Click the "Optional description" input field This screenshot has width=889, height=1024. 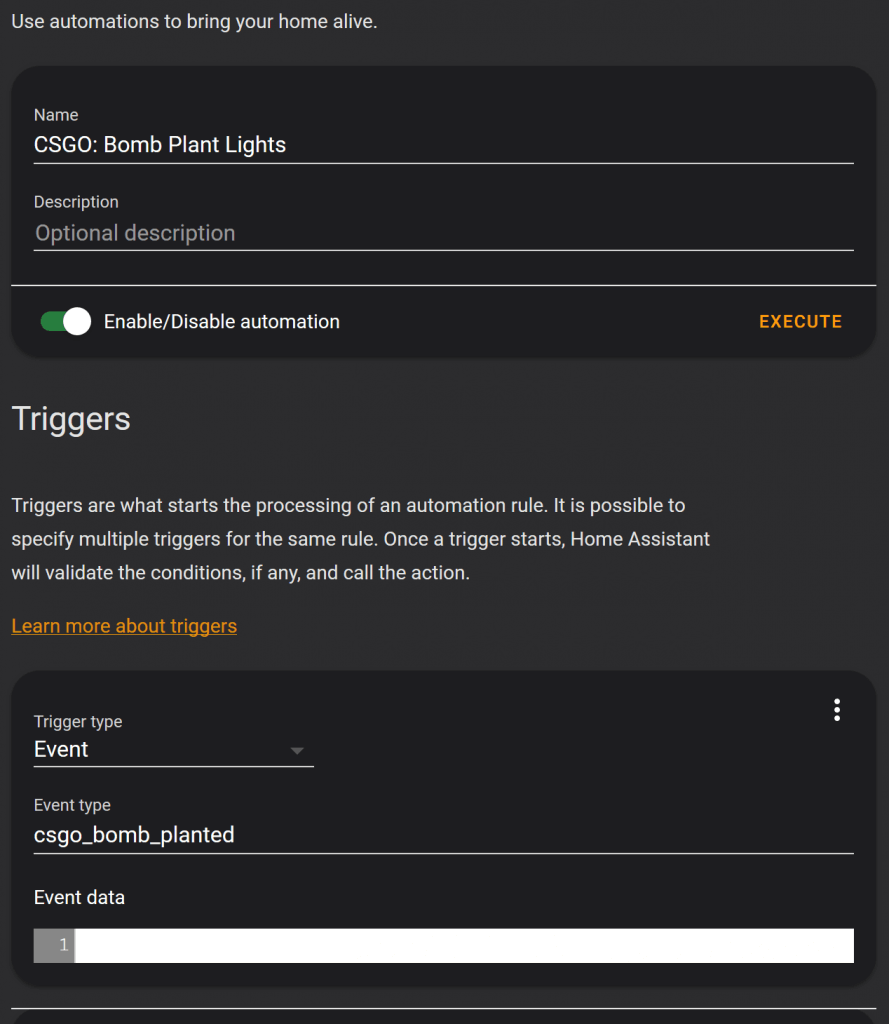coord(442,233)
